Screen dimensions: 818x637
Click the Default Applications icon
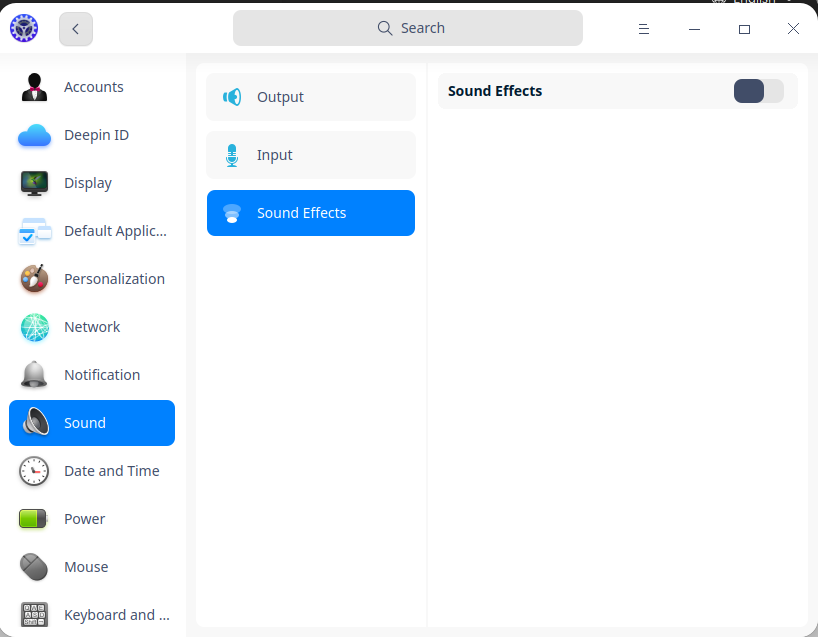(x=34, y=231)
